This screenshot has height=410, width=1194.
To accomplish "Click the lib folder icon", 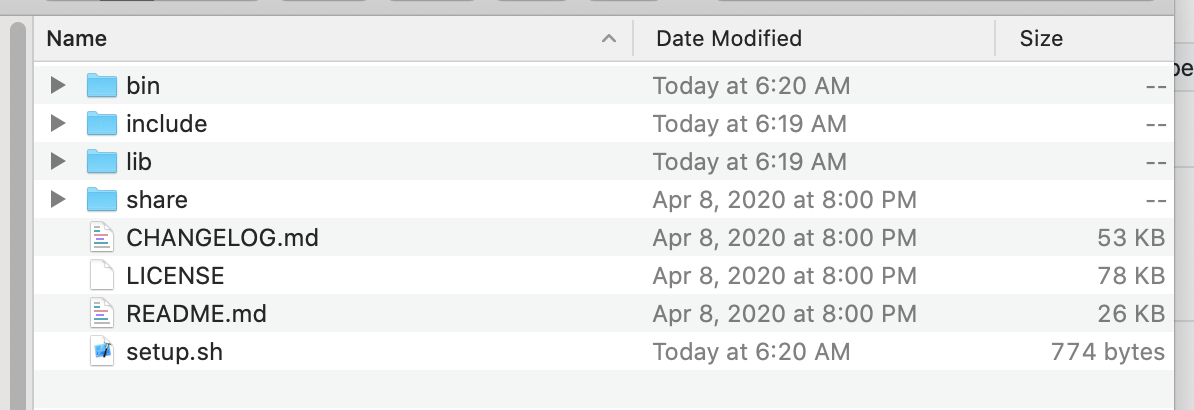I will coord(102,162).
